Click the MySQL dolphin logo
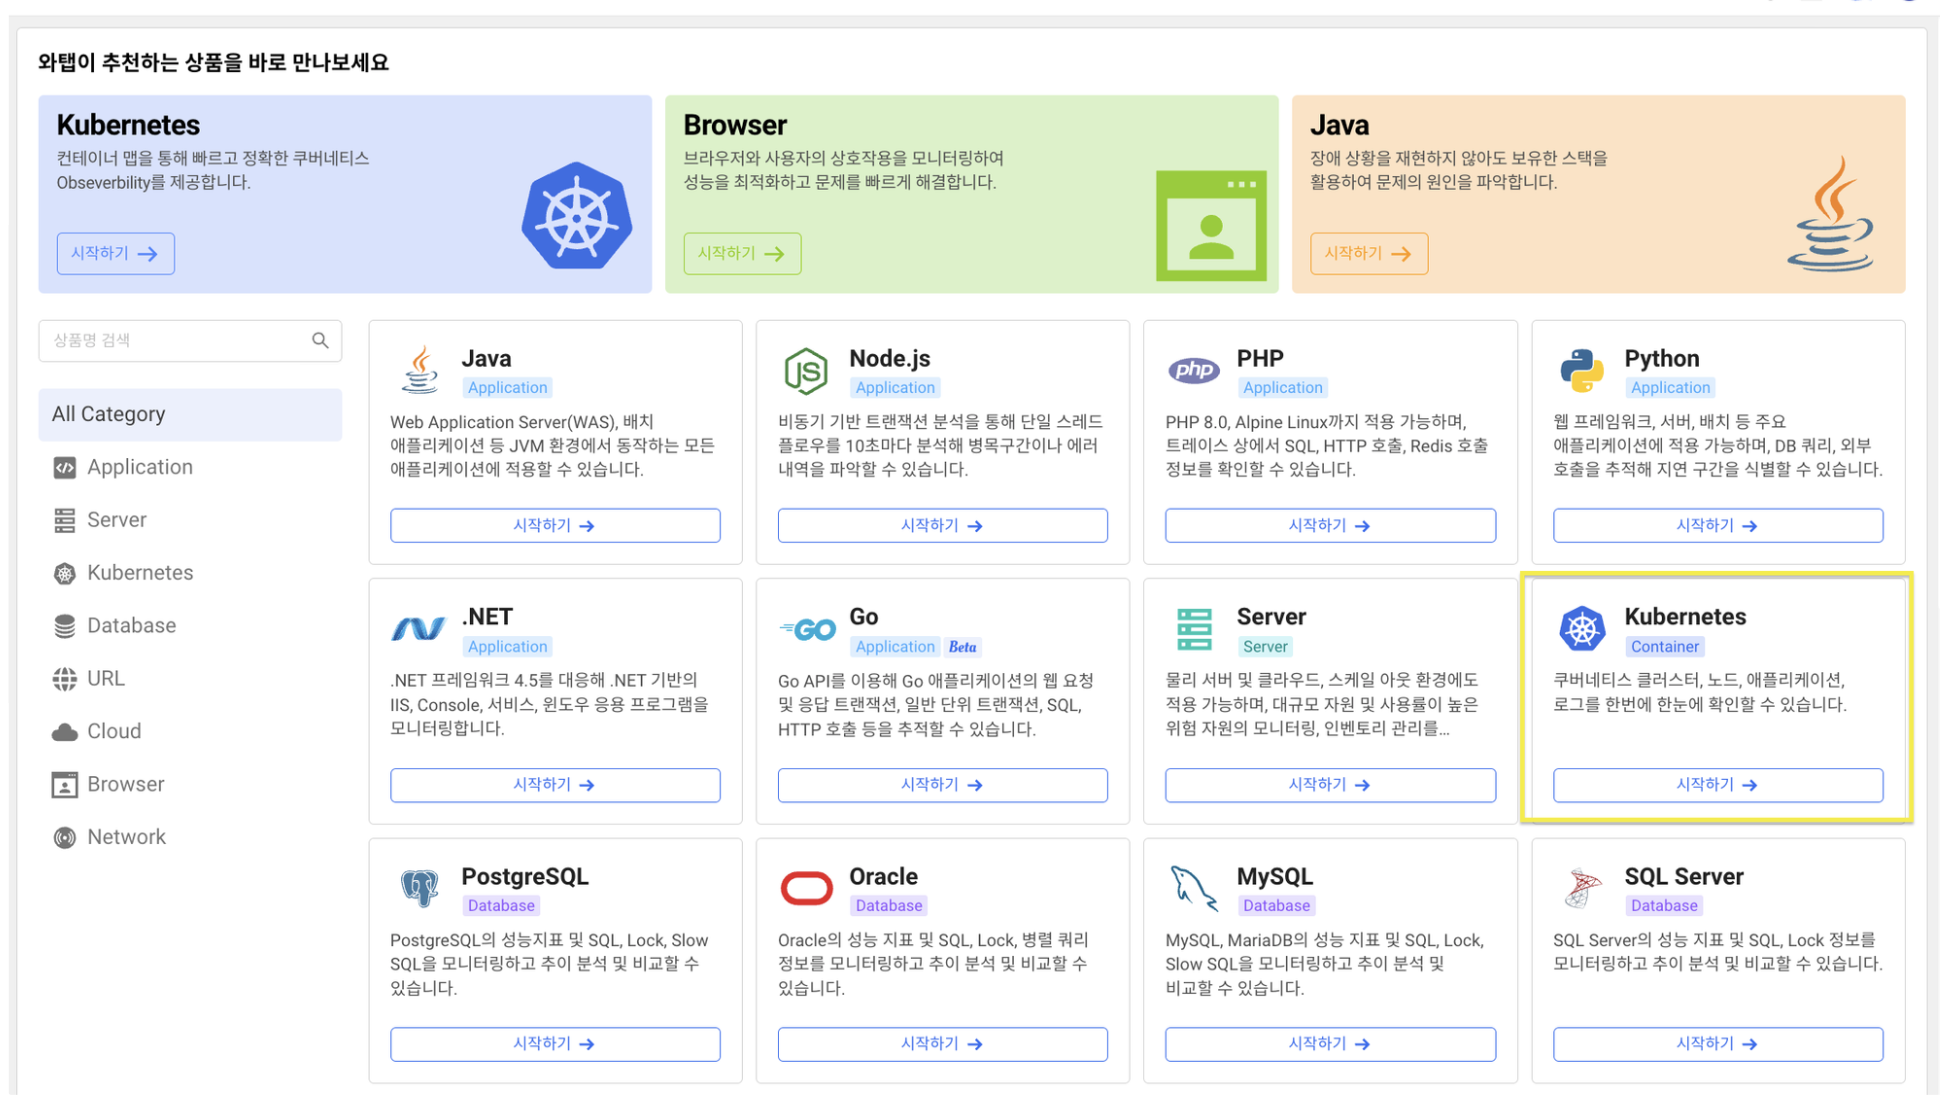Image resolution: width=1940 pixels, height=1096 pixels. click(x=1193, y=888)
